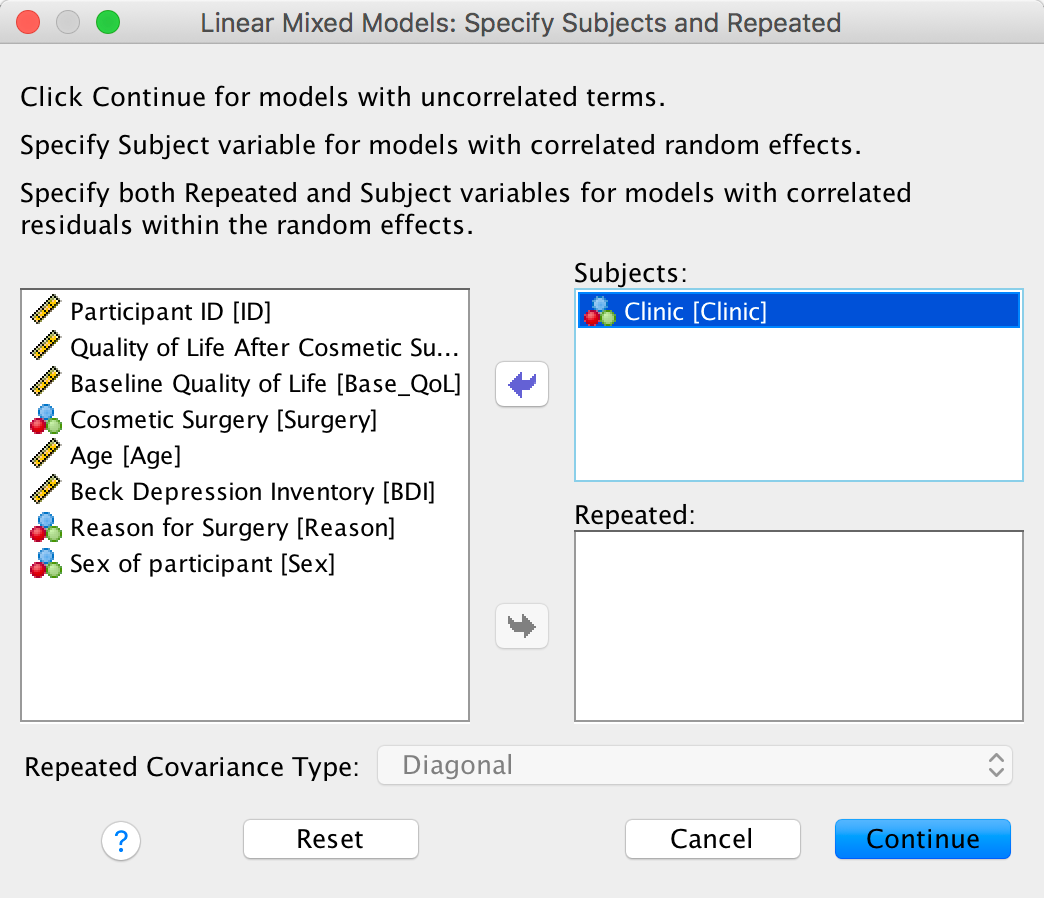The width and height of the screenshot is (1044, 898).
Task: Click the nominal icon of Clinic in Subjects
Action: point(600,311)
